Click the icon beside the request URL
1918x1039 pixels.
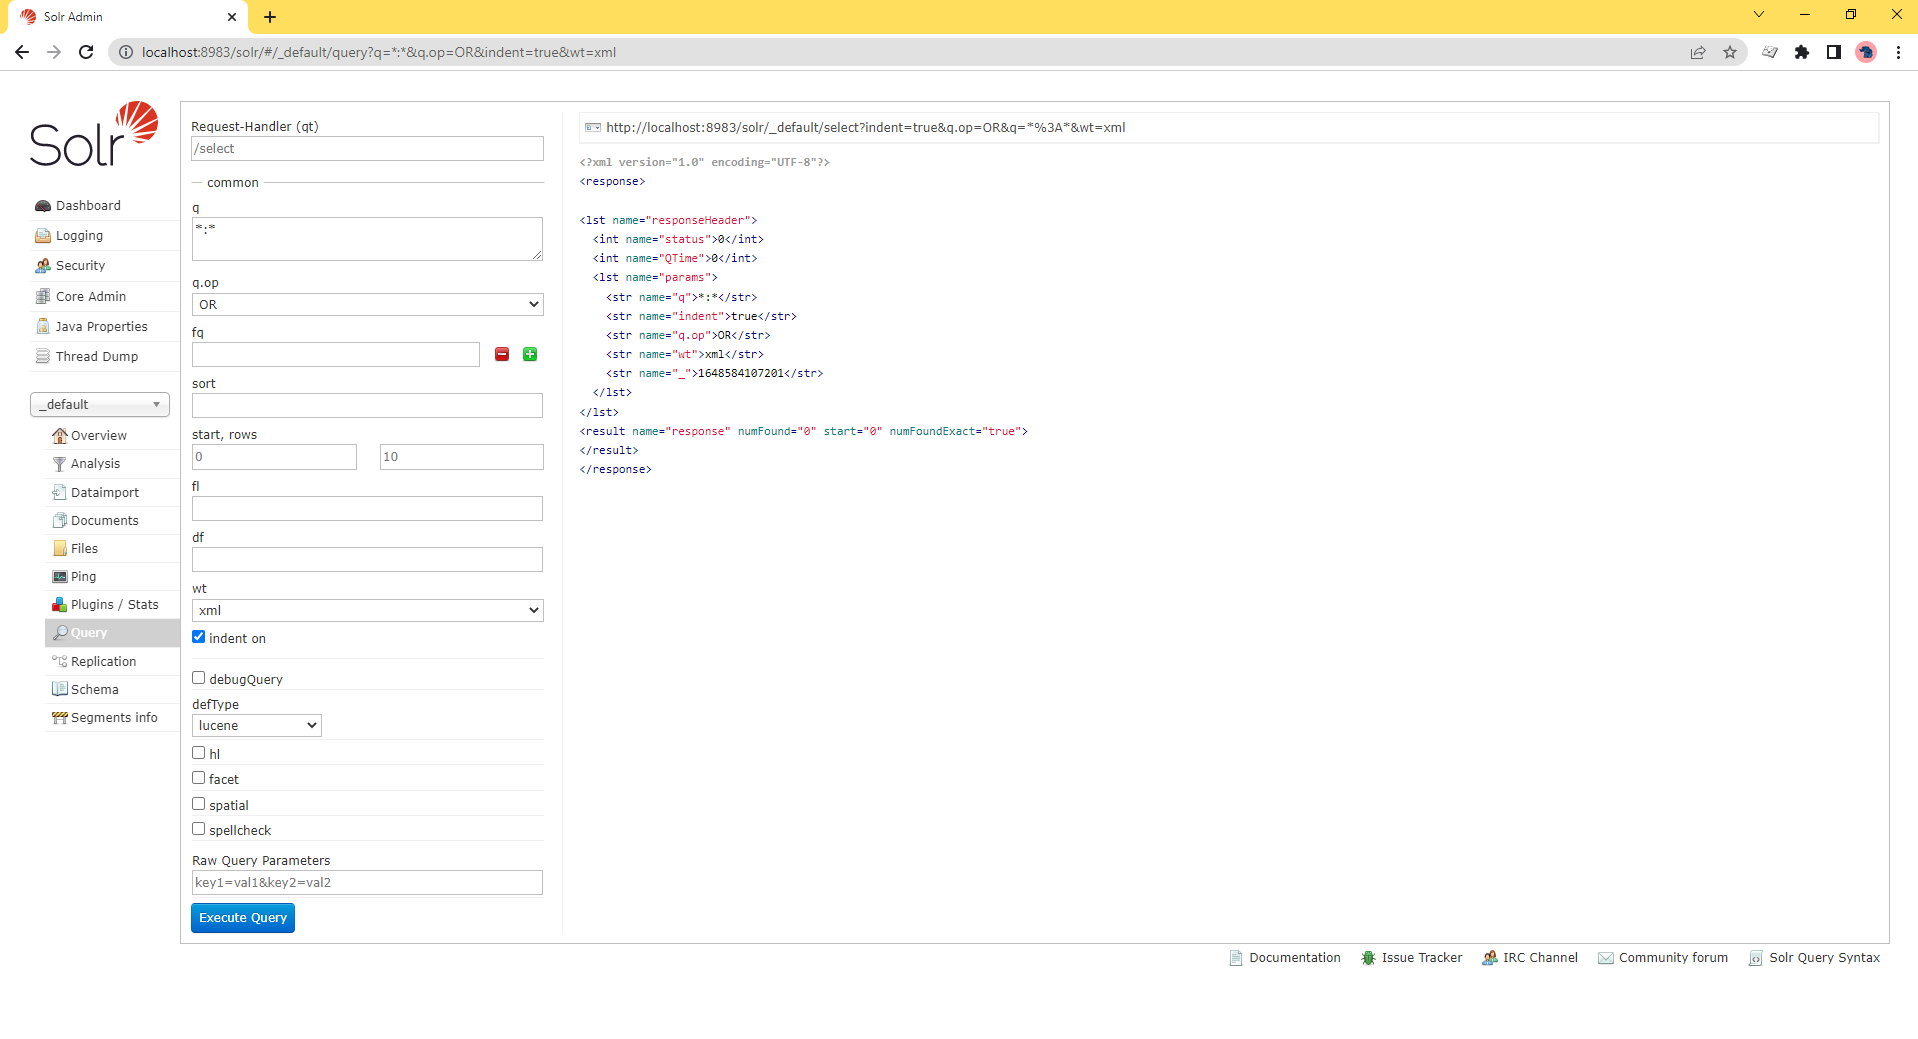(x=593, y=127)
